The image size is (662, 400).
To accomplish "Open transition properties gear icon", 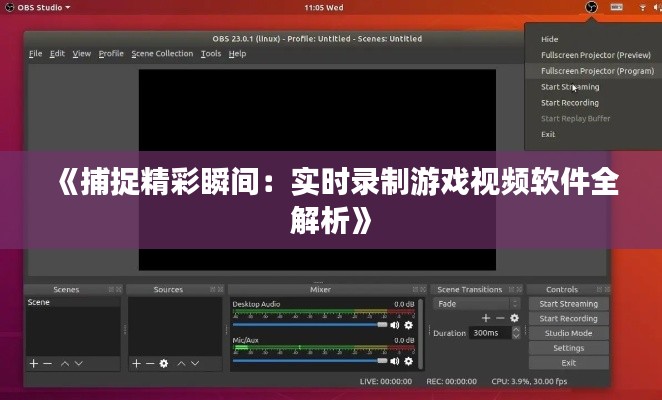I will pos(514,318).
